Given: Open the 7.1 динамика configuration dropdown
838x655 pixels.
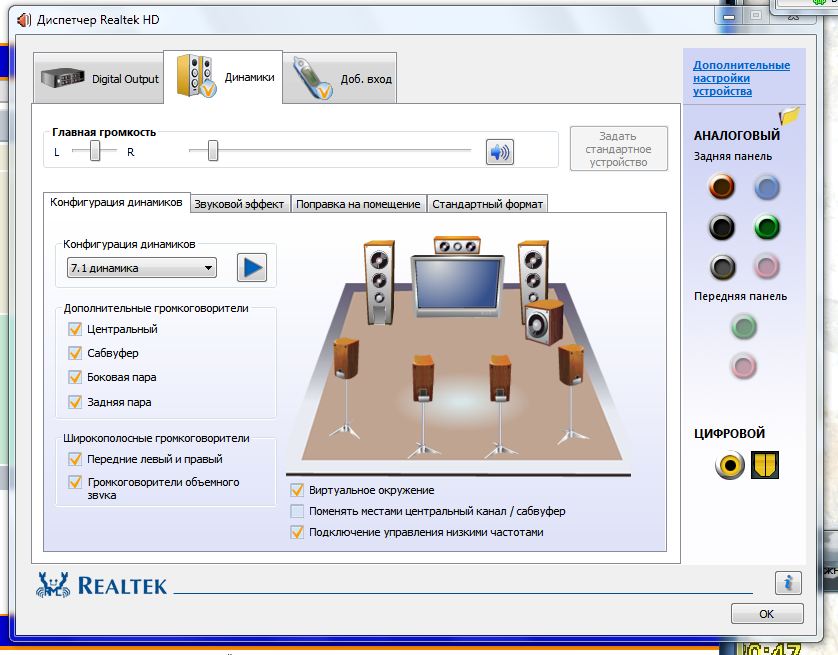Looking at the screenshot, I should (142, 268).
